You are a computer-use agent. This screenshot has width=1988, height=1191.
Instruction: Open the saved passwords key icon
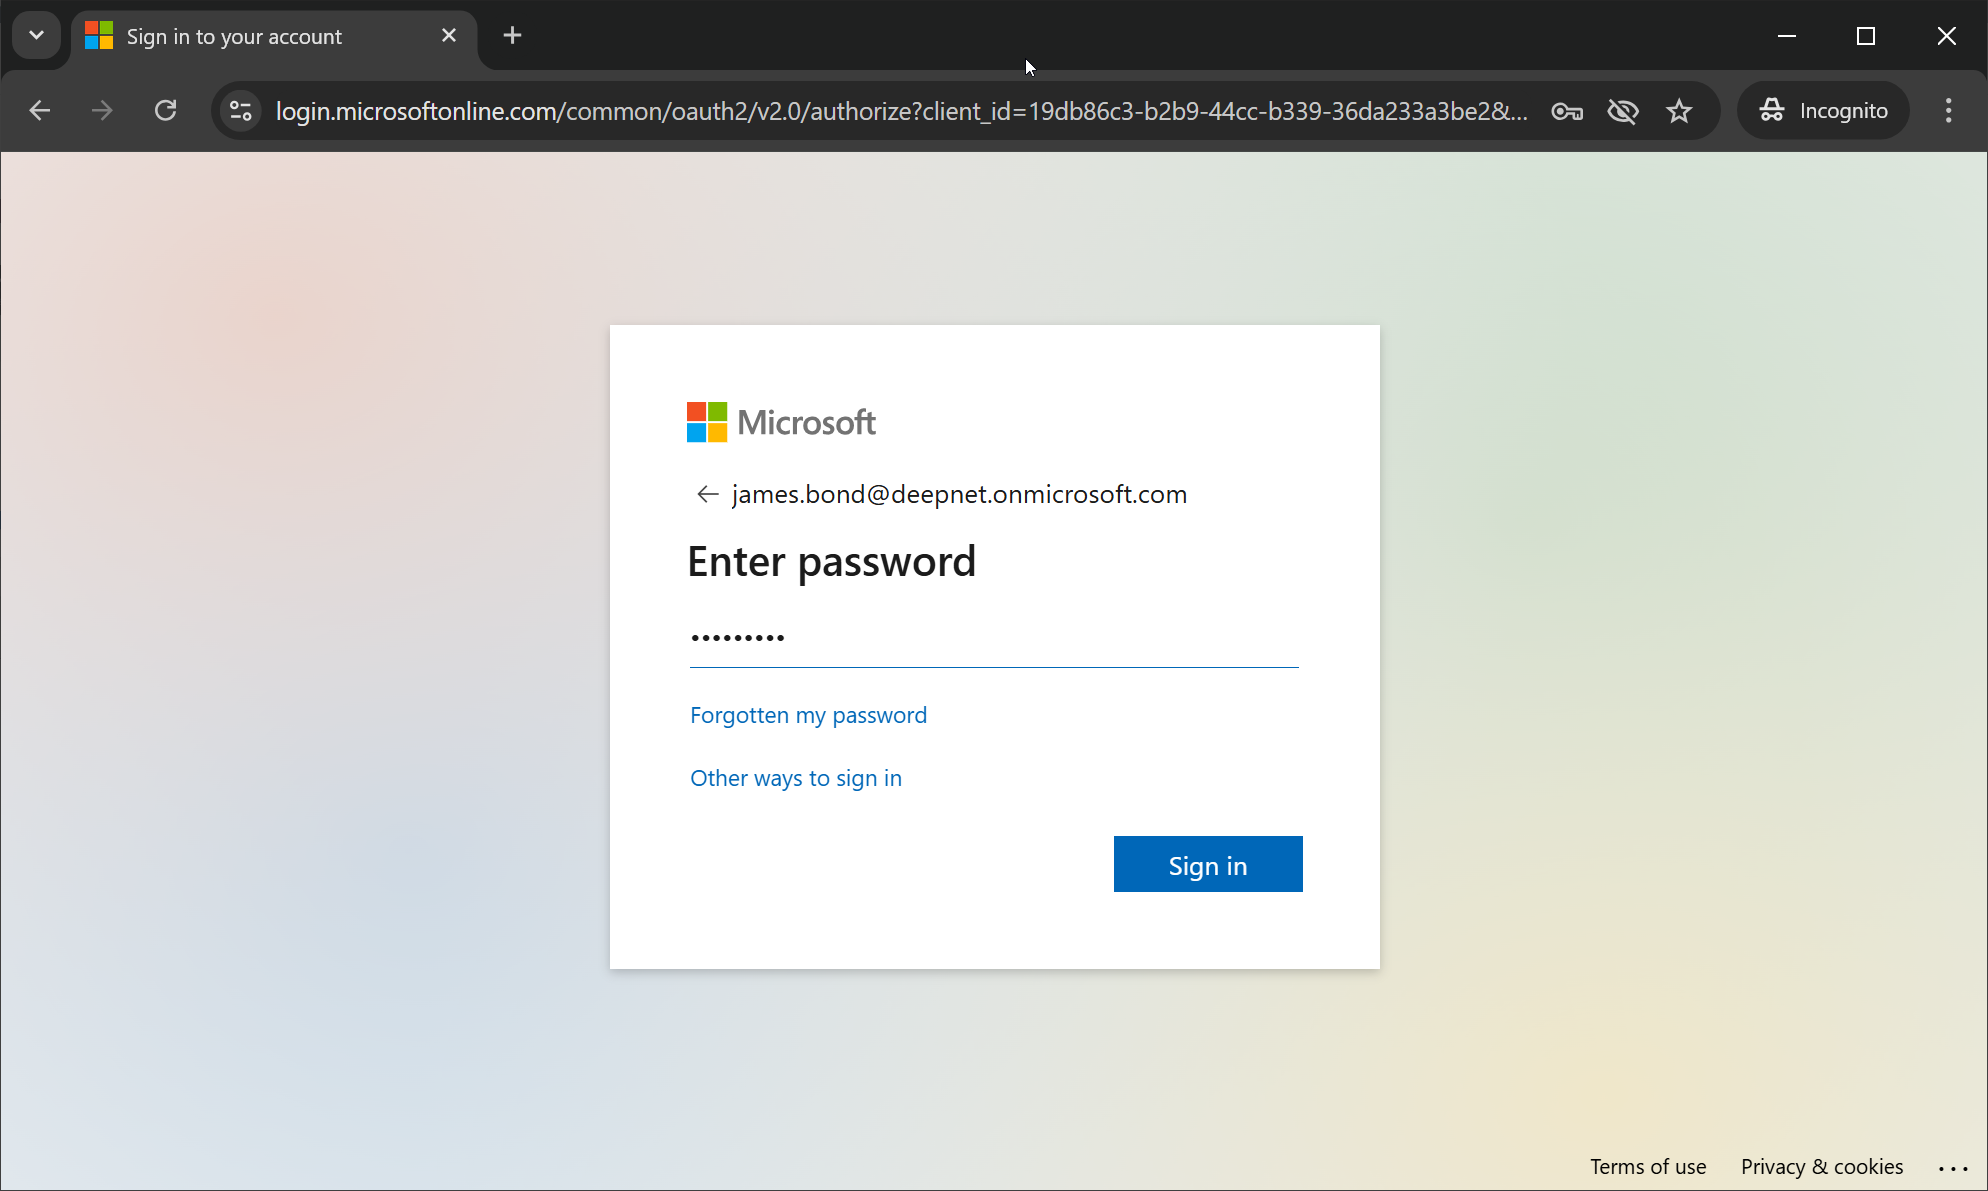pos(1566,111)
